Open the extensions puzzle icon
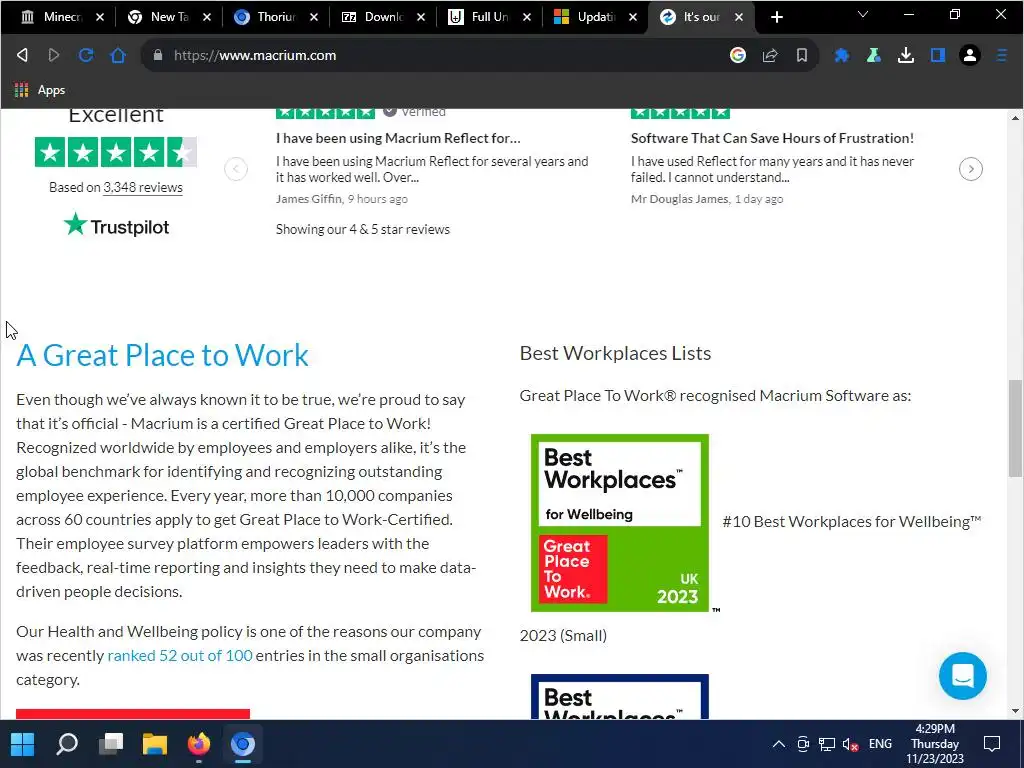1024x768 pixels. click(842, 56)
